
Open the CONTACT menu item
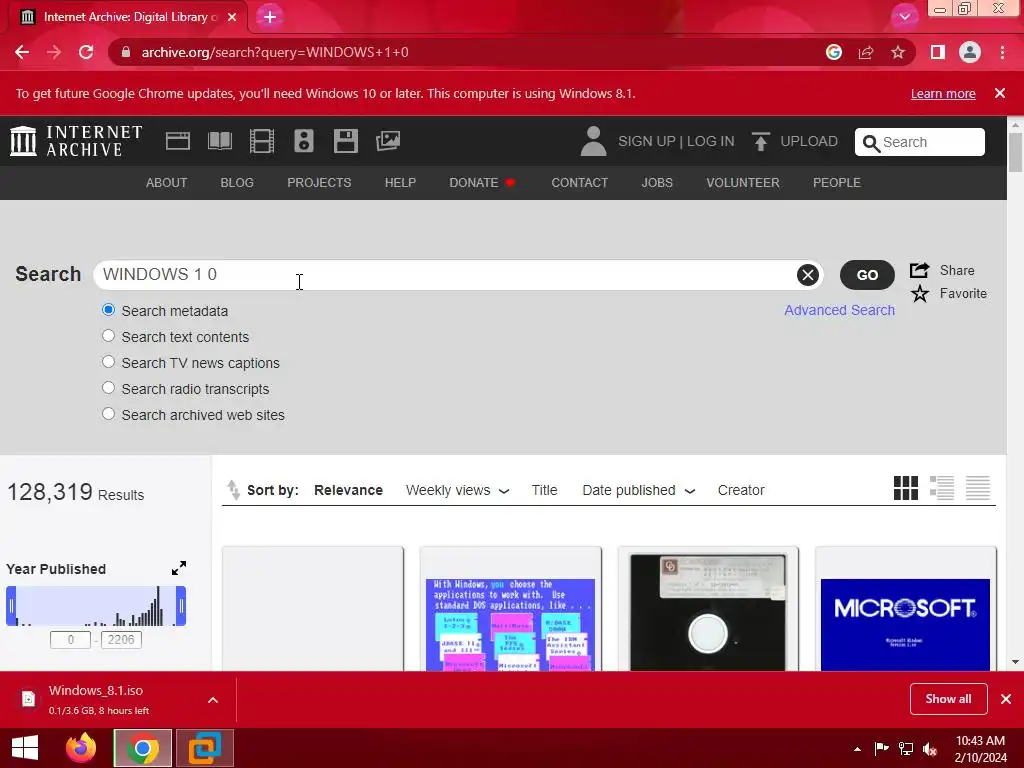coord(579,183)
